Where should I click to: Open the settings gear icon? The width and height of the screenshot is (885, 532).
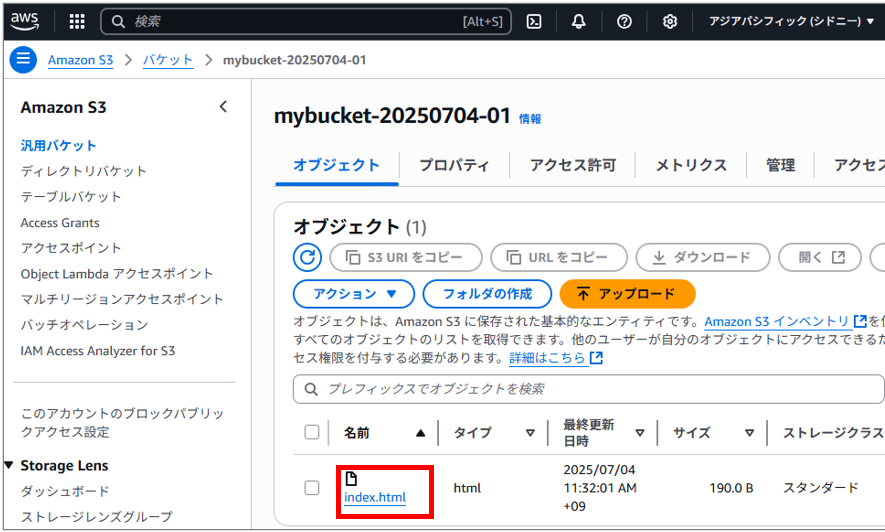click(x=669, y=21)
